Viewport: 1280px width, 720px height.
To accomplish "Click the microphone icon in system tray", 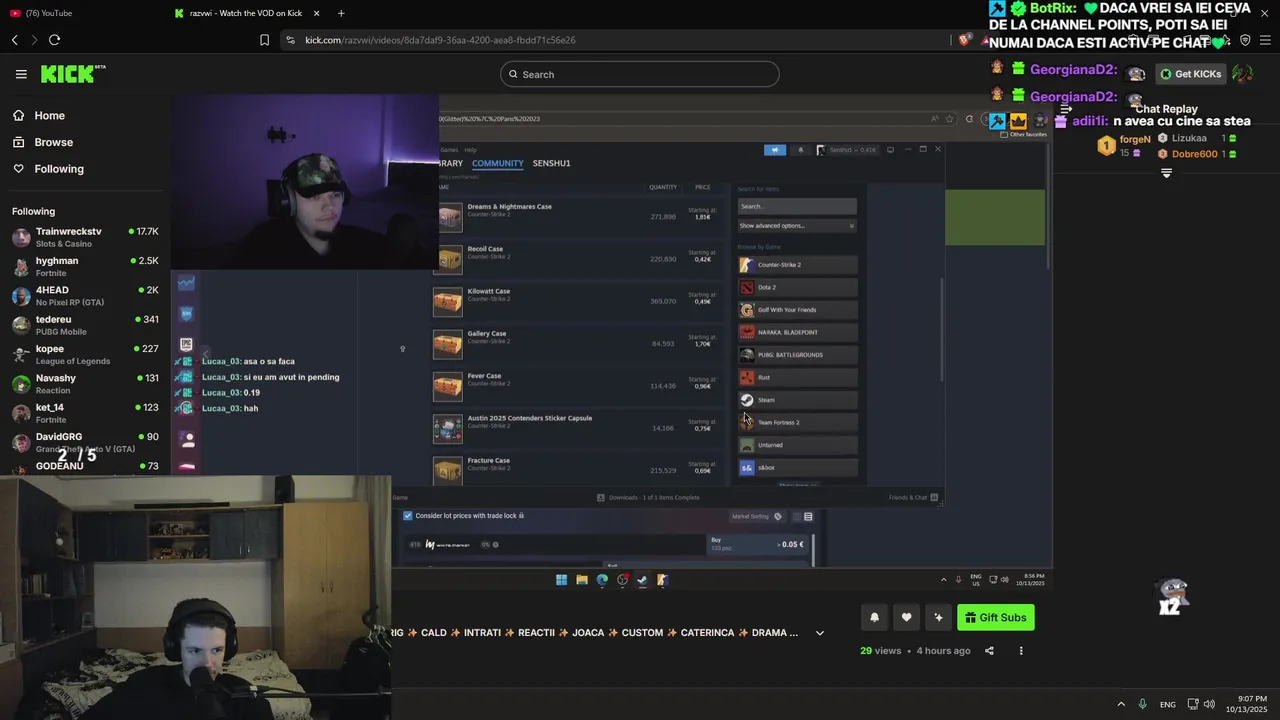I will coord(1142,704).
